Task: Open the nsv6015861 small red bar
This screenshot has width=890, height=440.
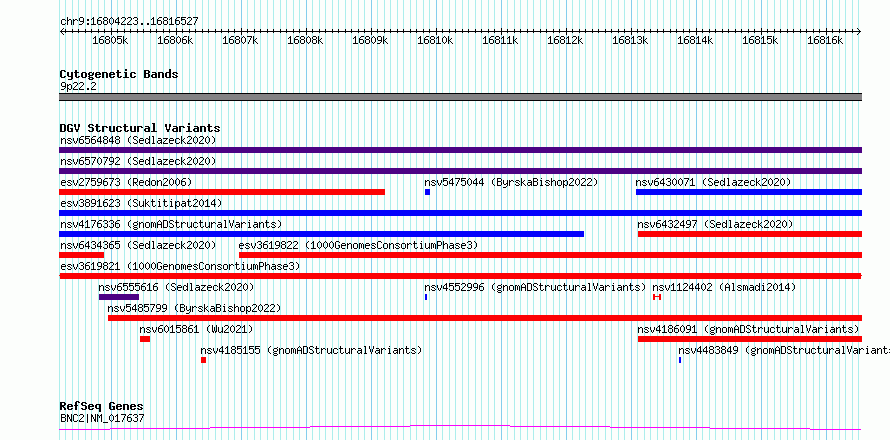Action: click(145, 339)
